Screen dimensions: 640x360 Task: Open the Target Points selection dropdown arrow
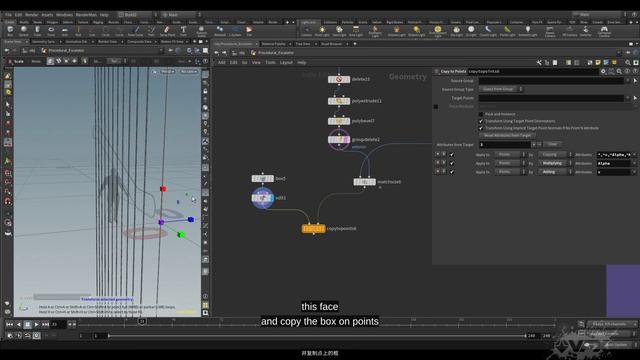(x=628, y=98)
